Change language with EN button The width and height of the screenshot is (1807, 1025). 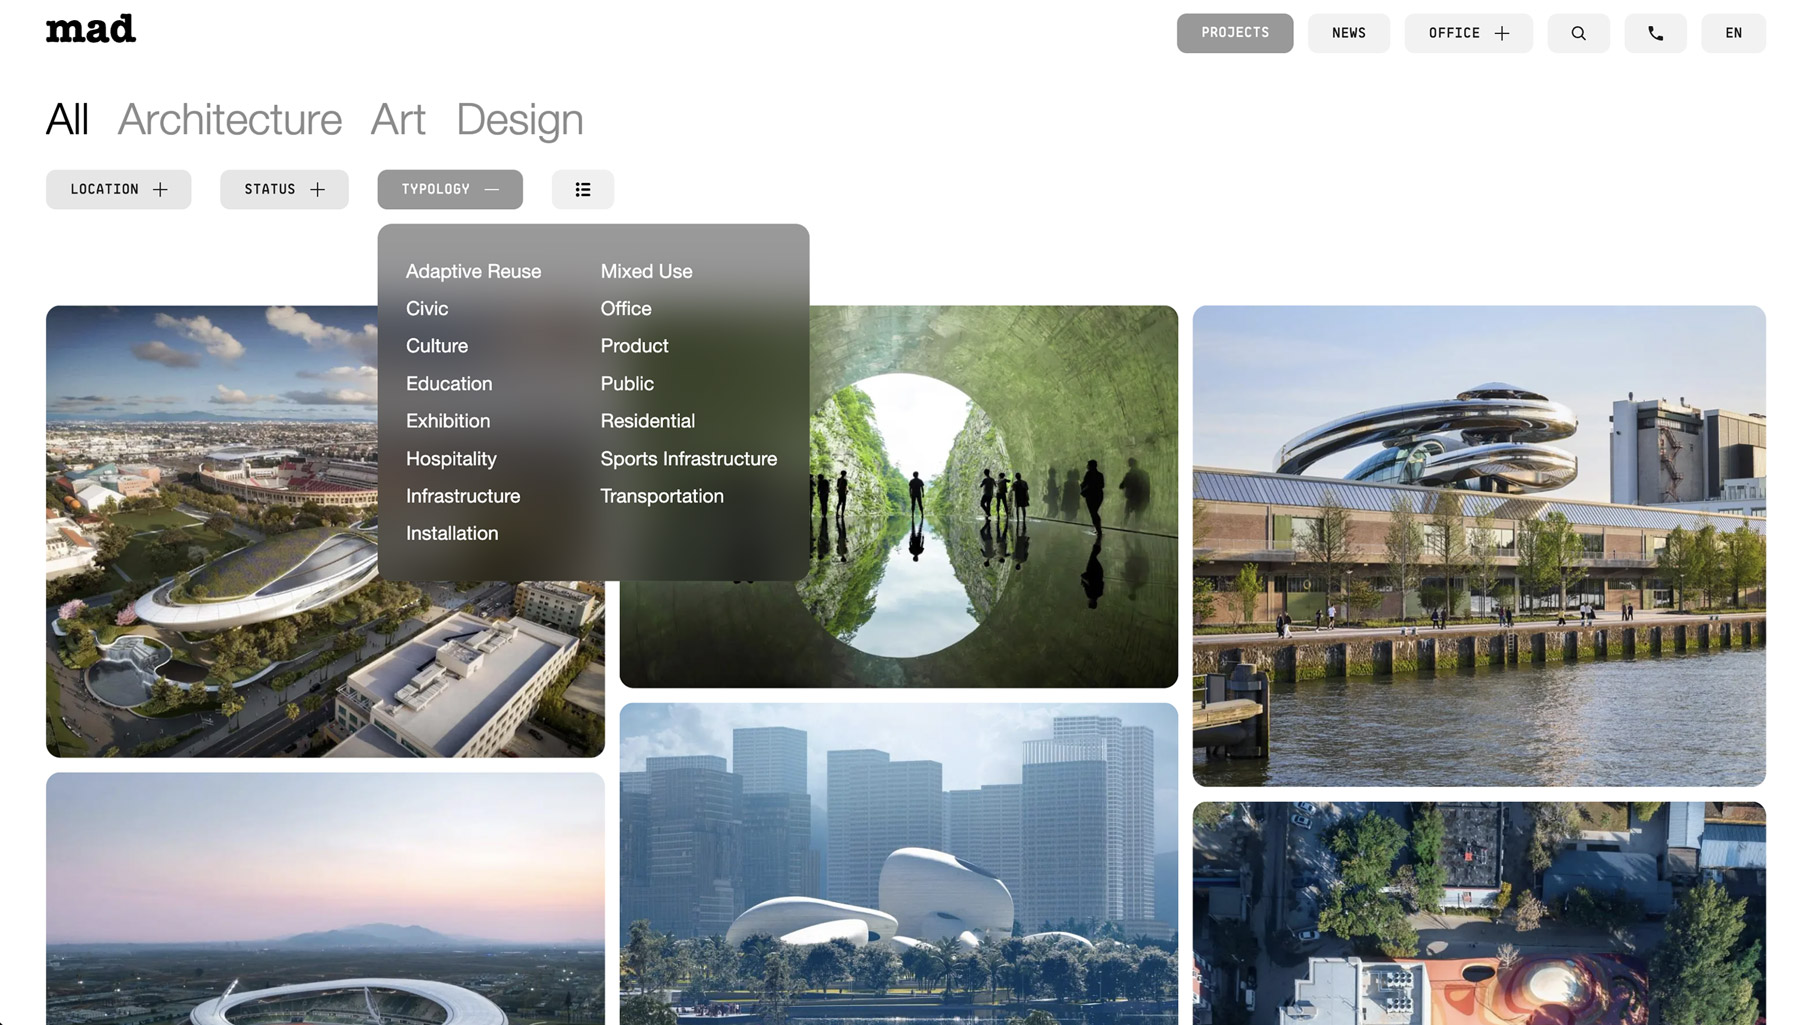(1732, 33)
